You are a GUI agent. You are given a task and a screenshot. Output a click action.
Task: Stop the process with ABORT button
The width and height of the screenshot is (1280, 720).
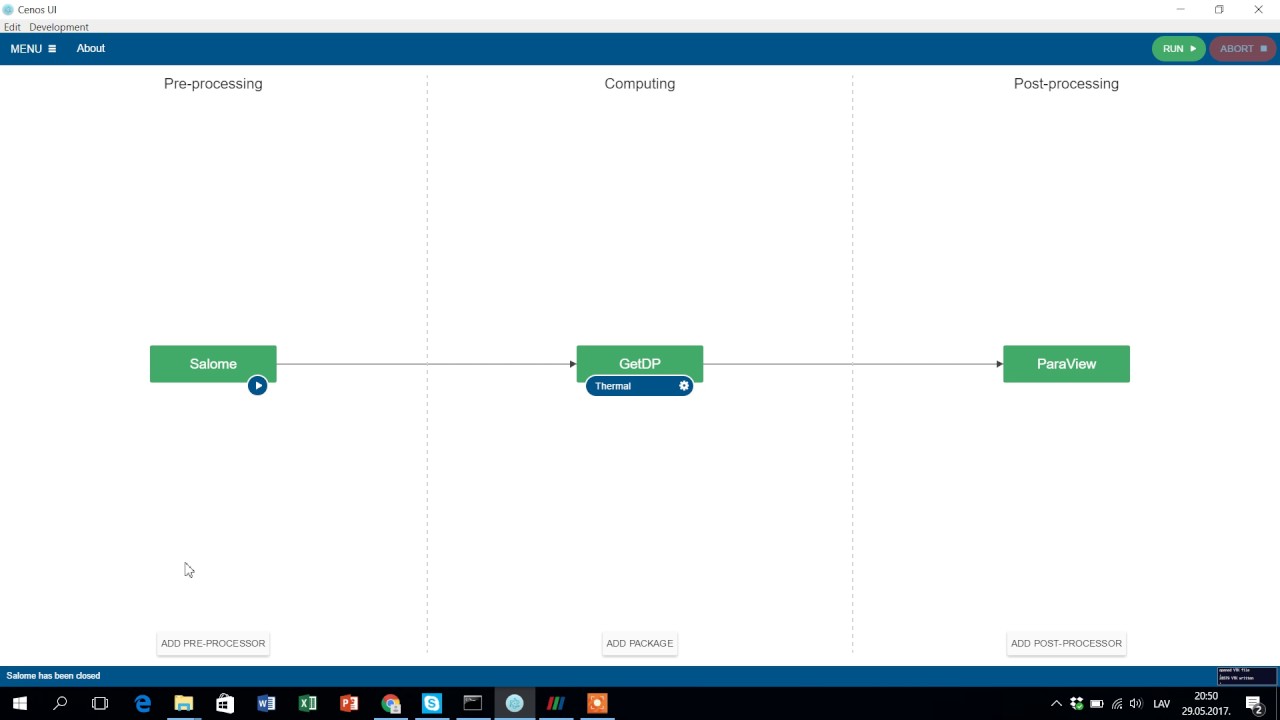tap(1243, 49)
